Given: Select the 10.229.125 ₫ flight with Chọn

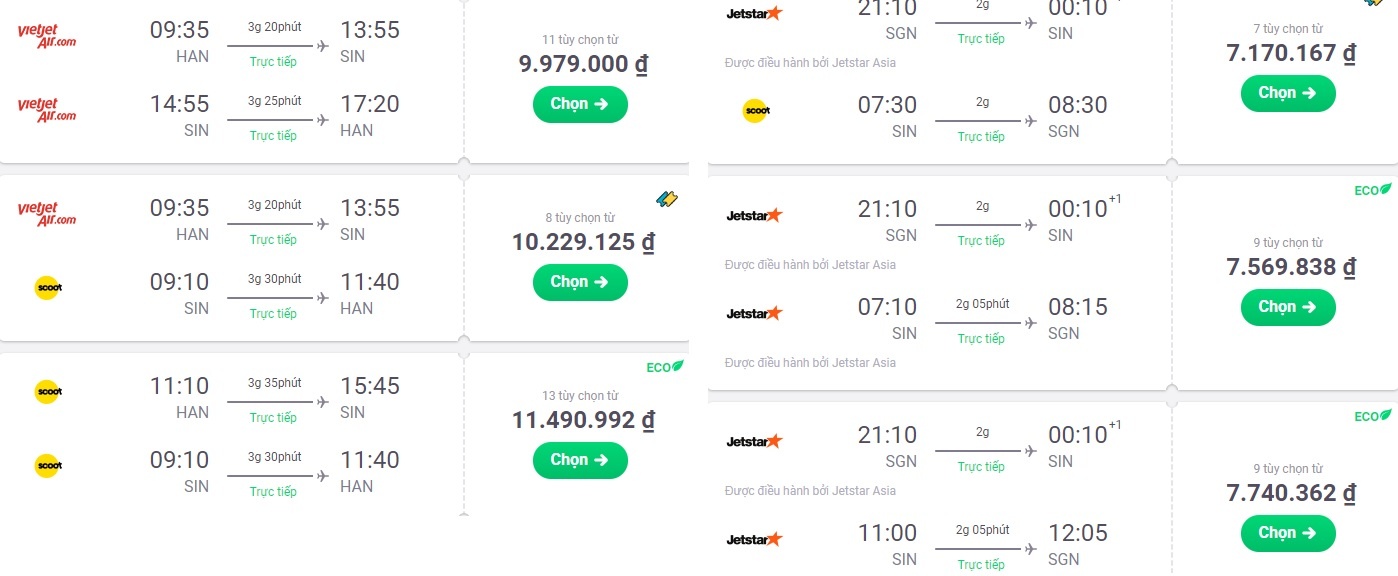Looking at the screenshot, I should [x=580, y=282].
